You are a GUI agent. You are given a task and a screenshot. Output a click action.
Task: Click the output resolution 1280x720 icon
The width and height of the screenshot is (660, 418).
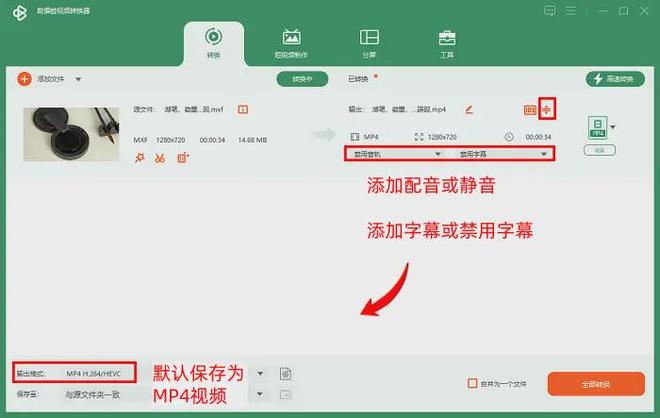coord(419,137)
